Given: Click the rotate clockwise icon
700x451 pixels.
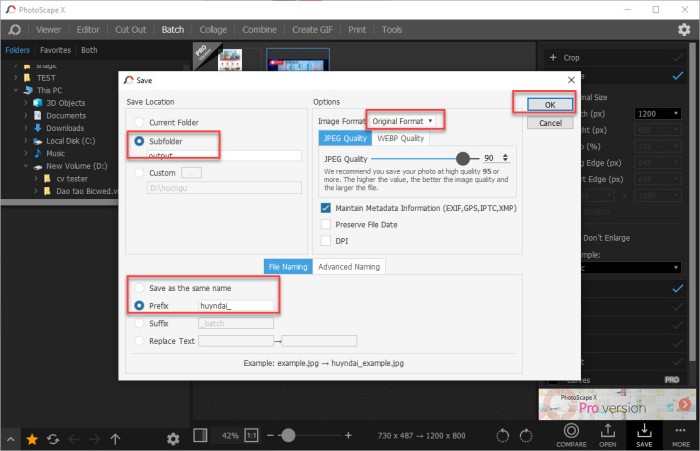Looking at the screenshot, I should (x=528, y=435).
